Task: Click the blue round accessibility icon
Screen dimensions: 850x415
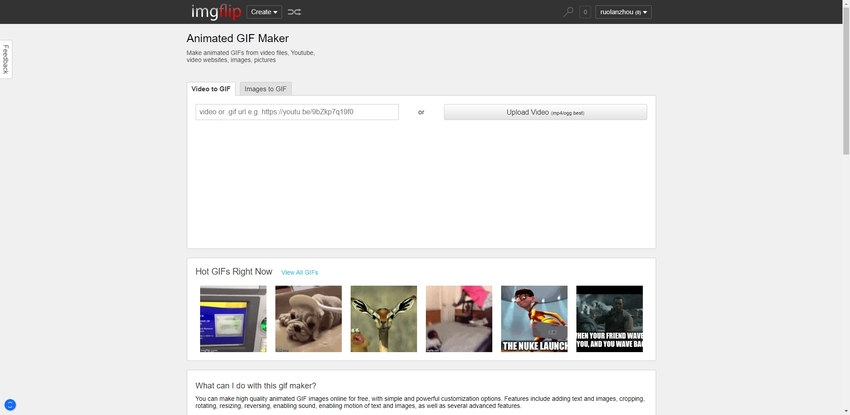Action: click(x=10, y=405)
